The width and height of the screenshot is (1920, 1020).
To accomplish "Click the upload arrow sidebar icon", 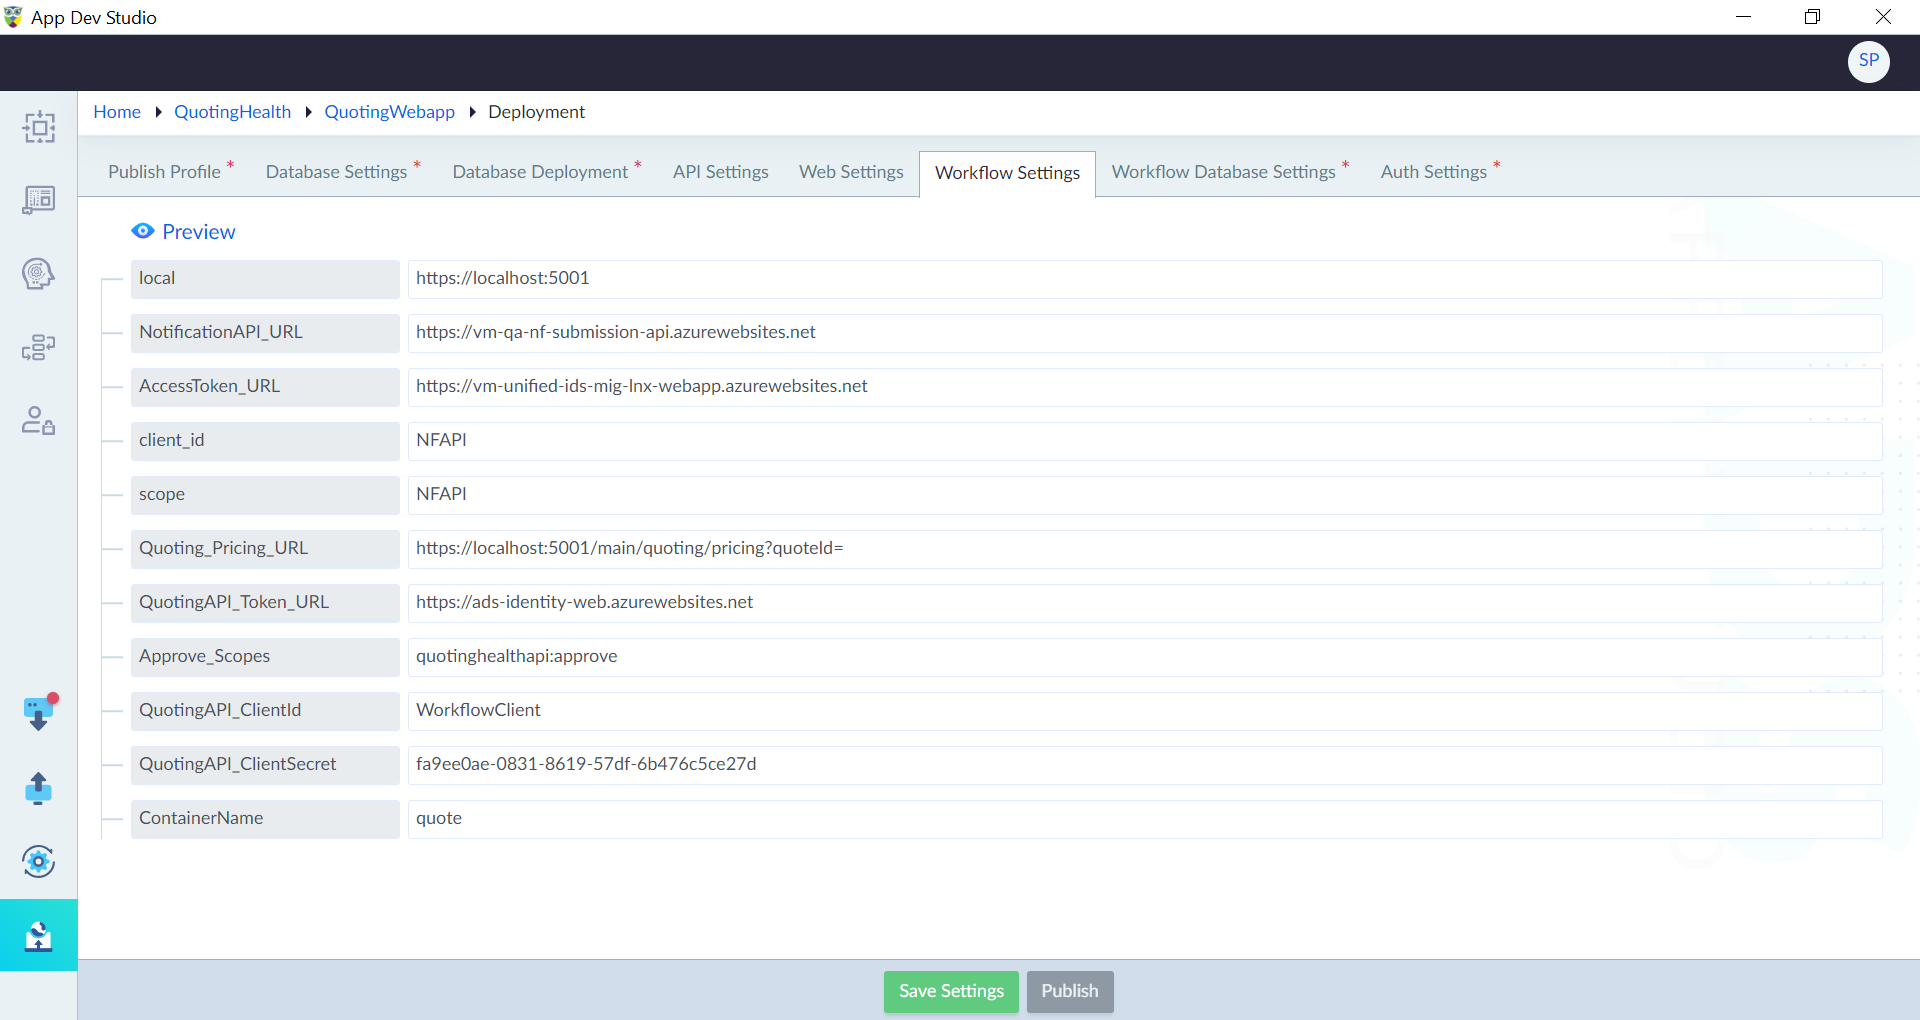I will point(39,788).
